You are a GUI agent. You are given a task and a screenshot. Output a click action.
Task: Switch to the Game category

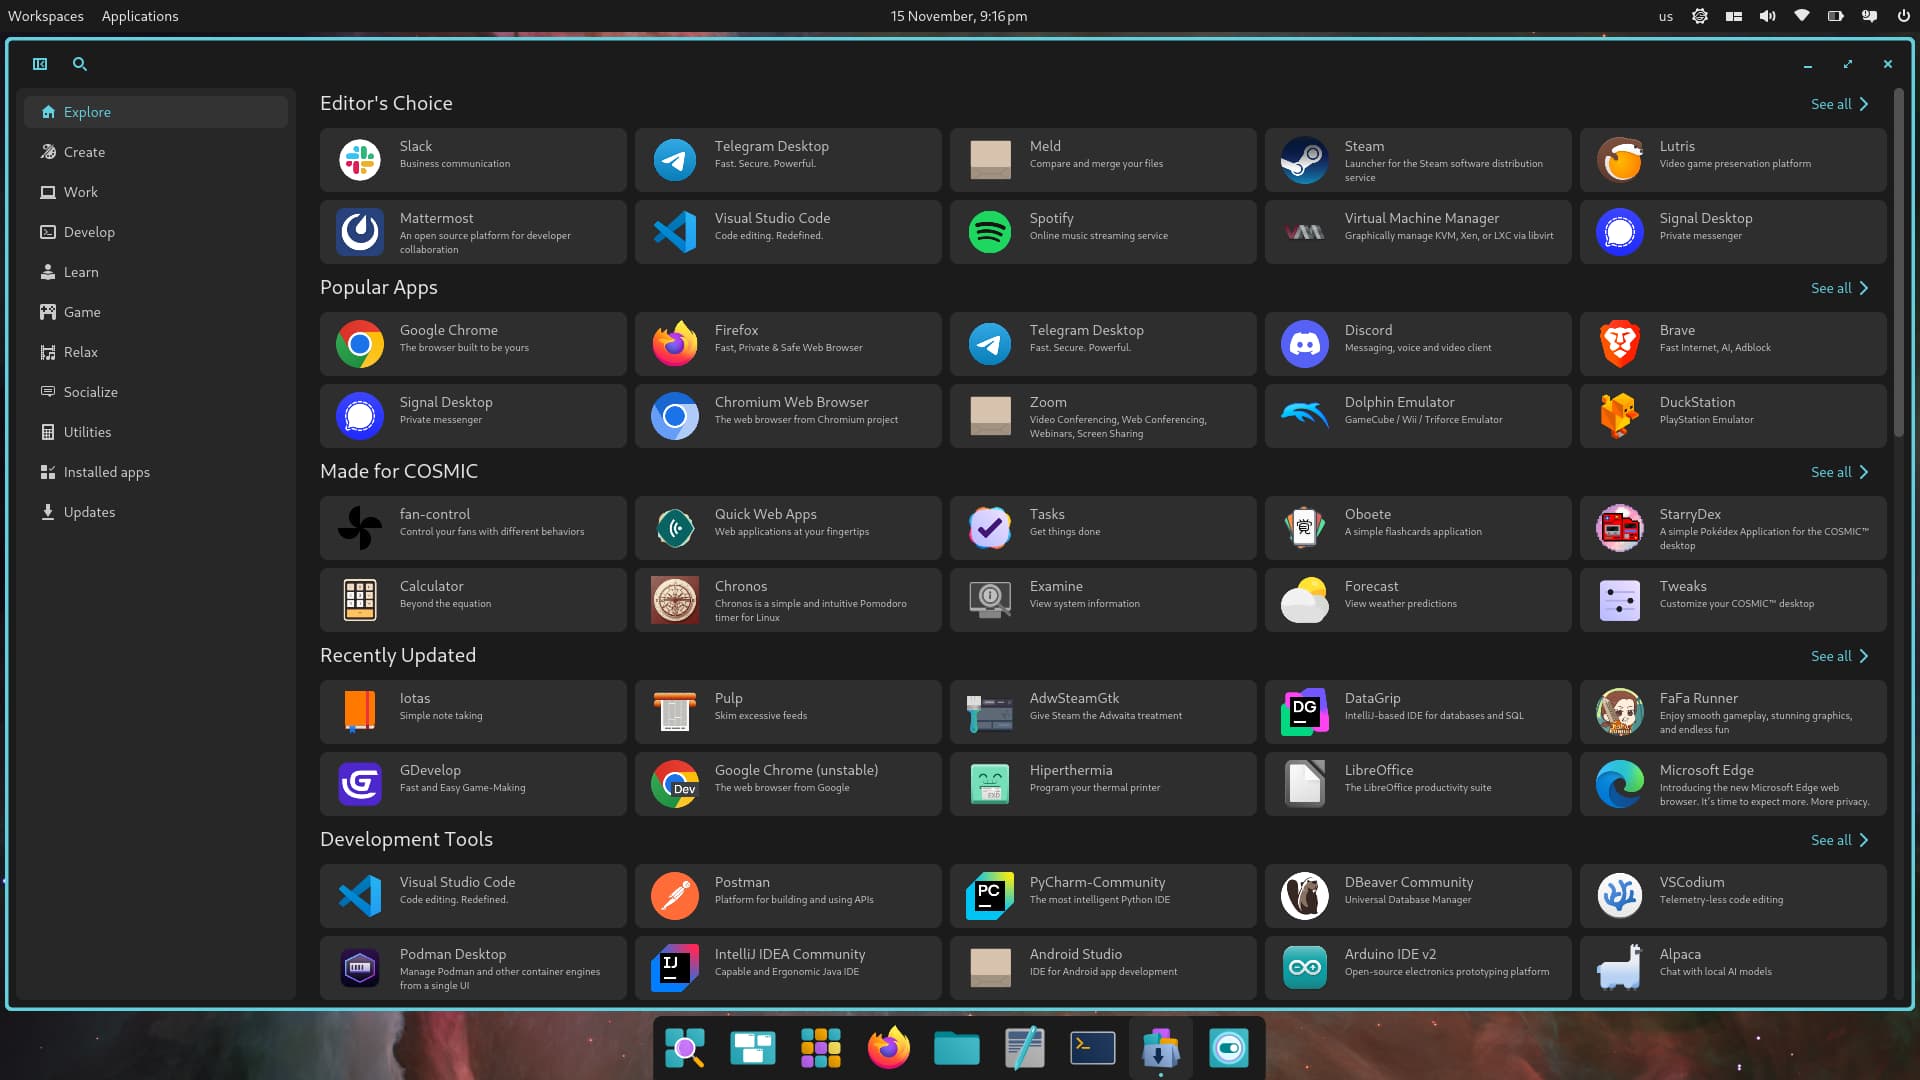(x=156, y=312)
